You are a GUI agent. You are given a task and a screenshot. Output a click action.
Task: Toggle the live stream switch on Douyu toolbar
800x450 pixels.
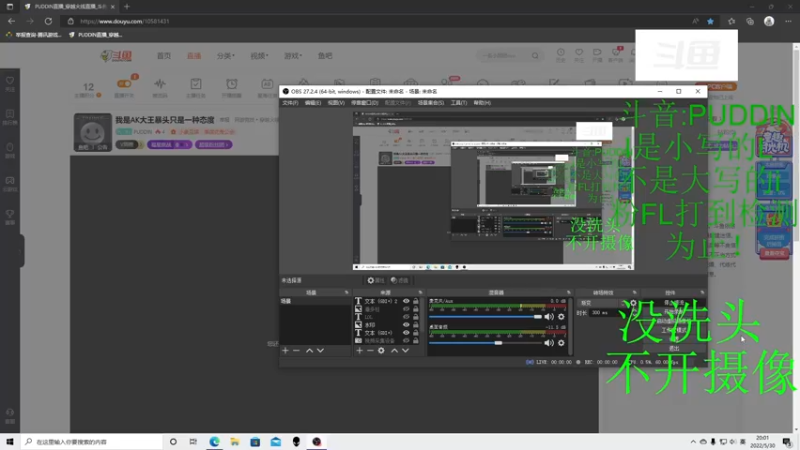124,83
